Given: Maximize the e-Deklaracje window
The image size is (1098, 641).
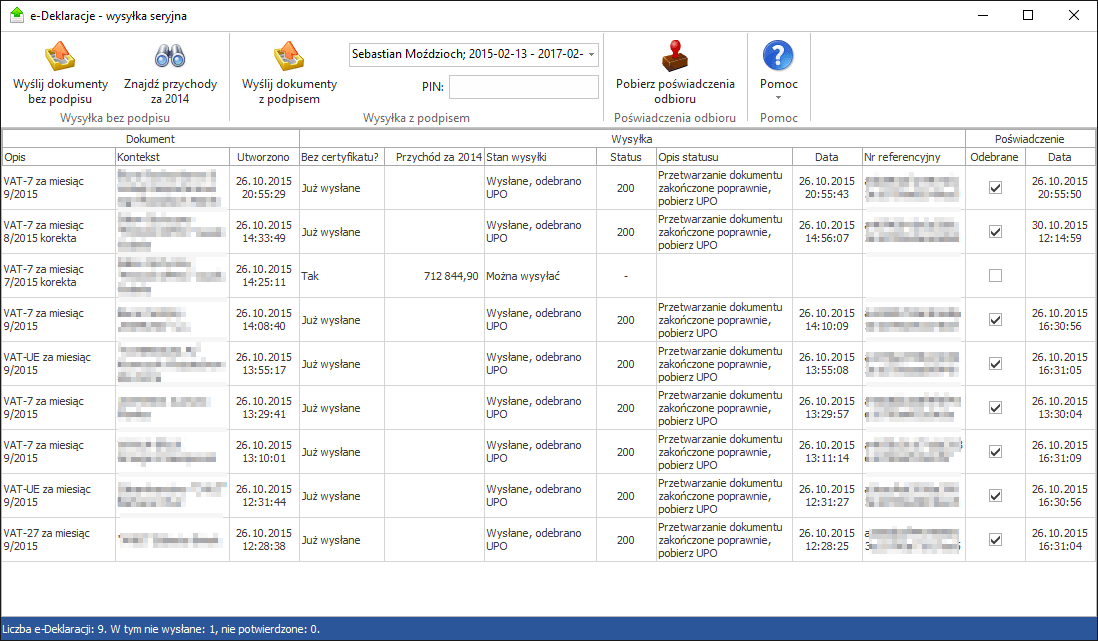Looking at the screenshot, I should point(1028,16).
